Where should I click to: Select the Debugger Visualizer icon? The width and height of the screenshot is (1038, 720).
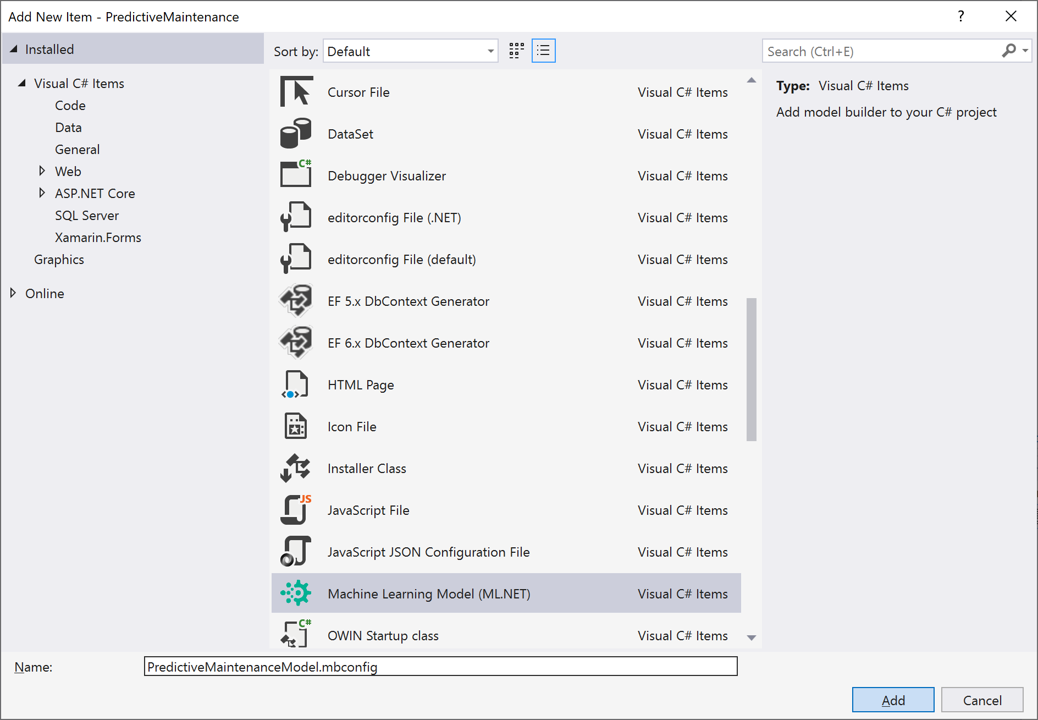(x=296, y=175)
